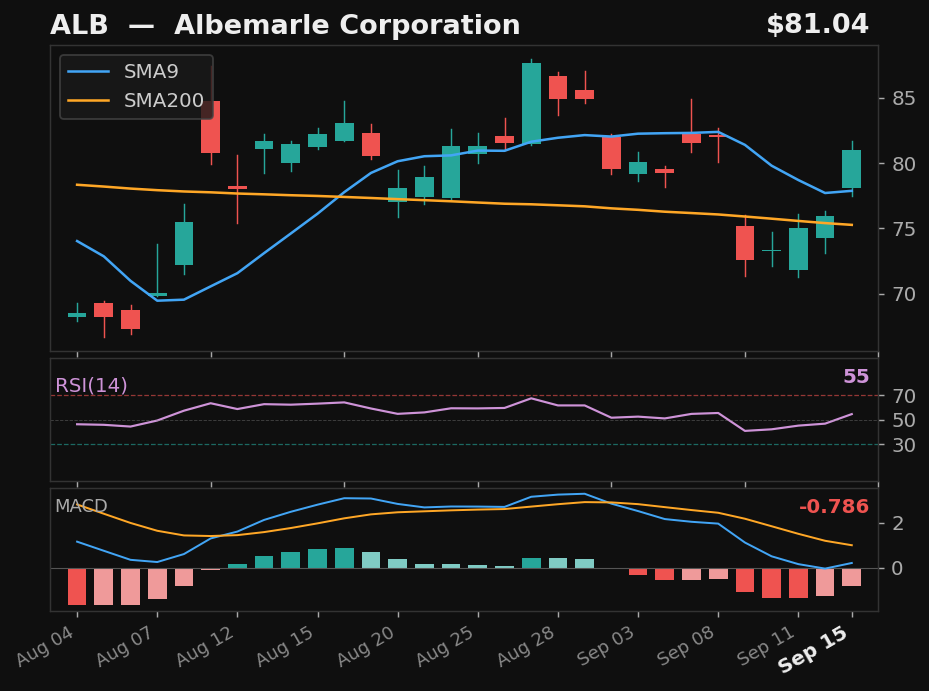Click the Sep 11 date label

(x=766, y=645)
